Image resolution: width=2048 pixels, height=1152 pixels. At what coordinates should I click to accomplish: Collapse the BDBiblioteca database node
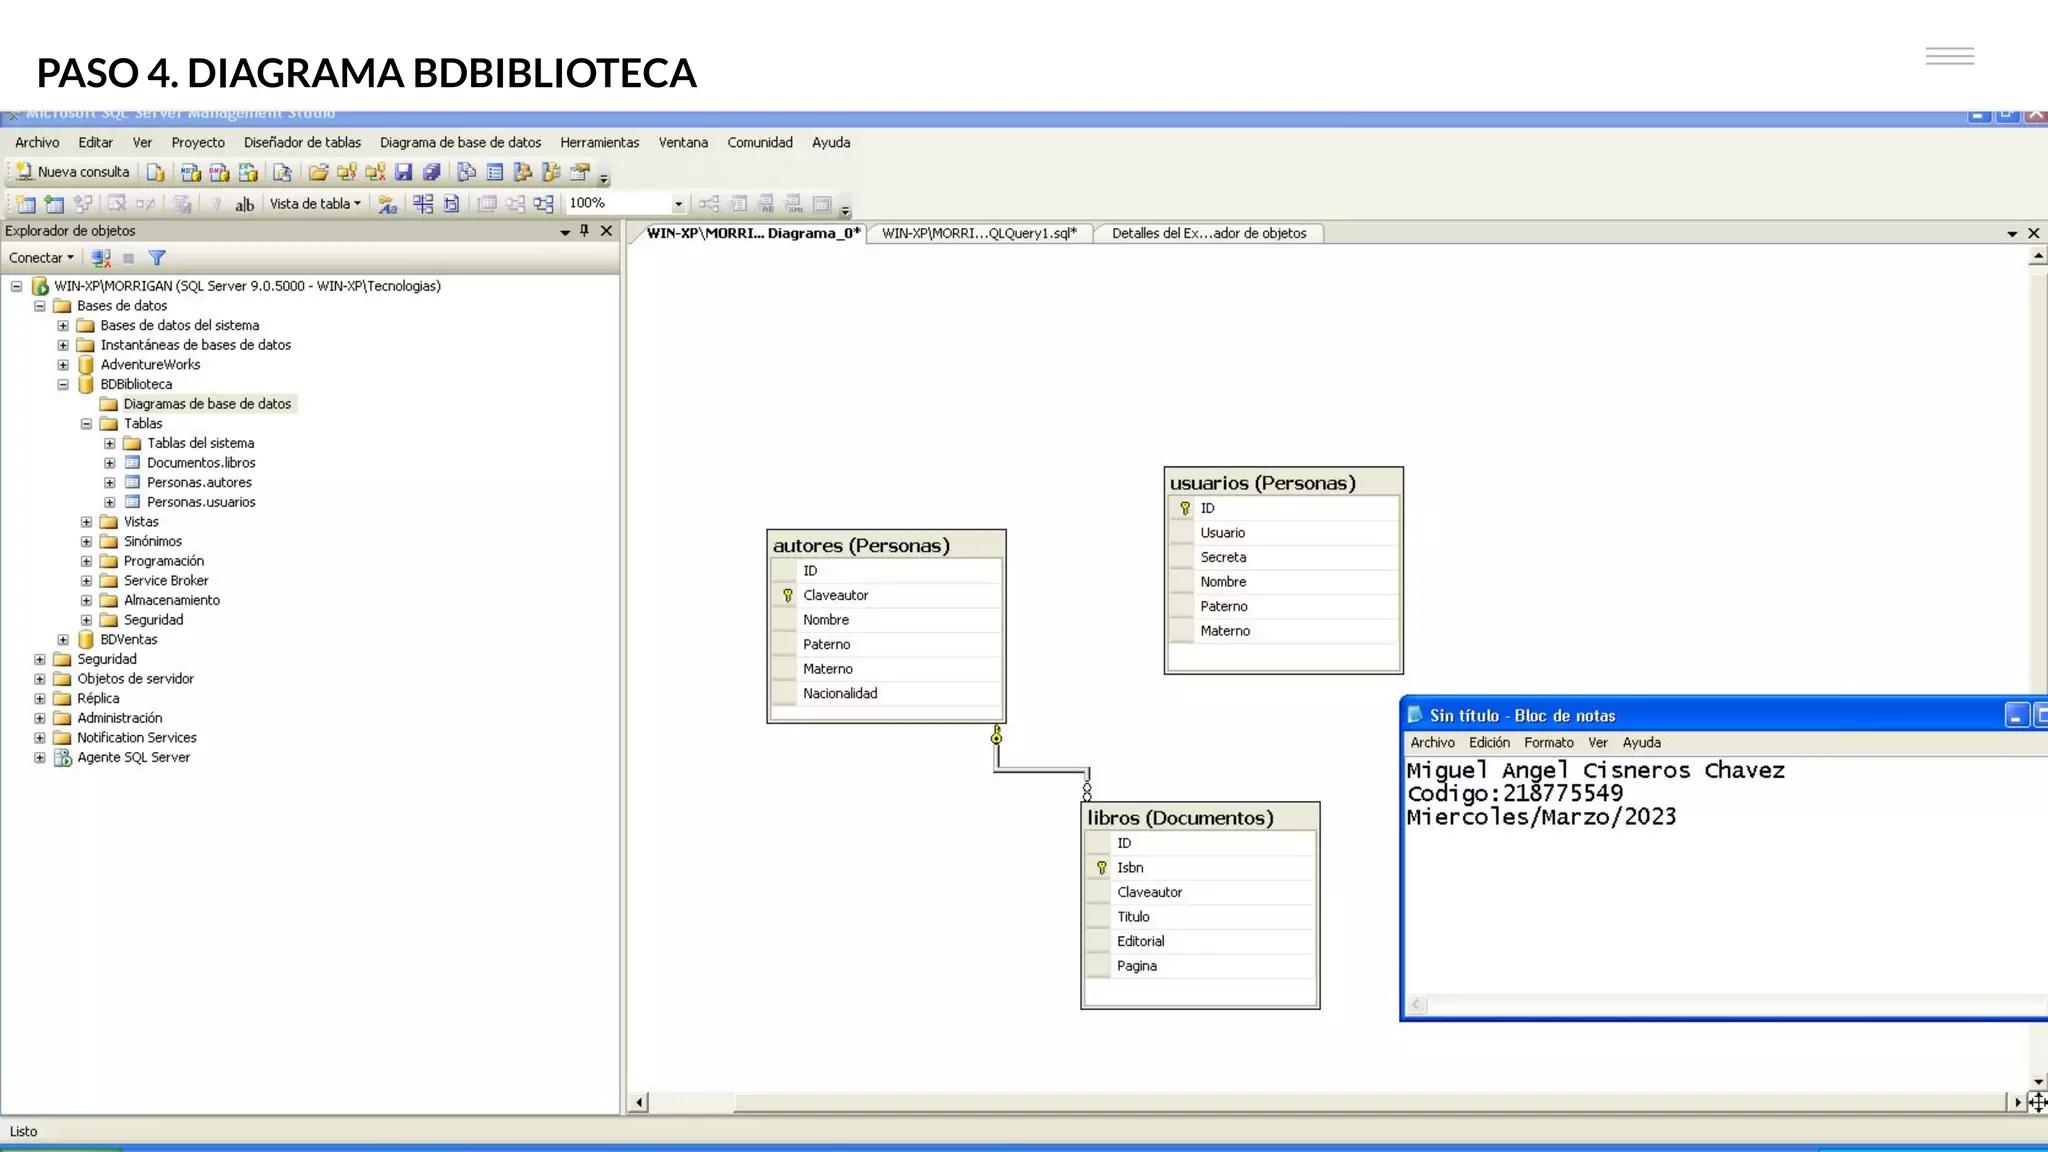63,384
